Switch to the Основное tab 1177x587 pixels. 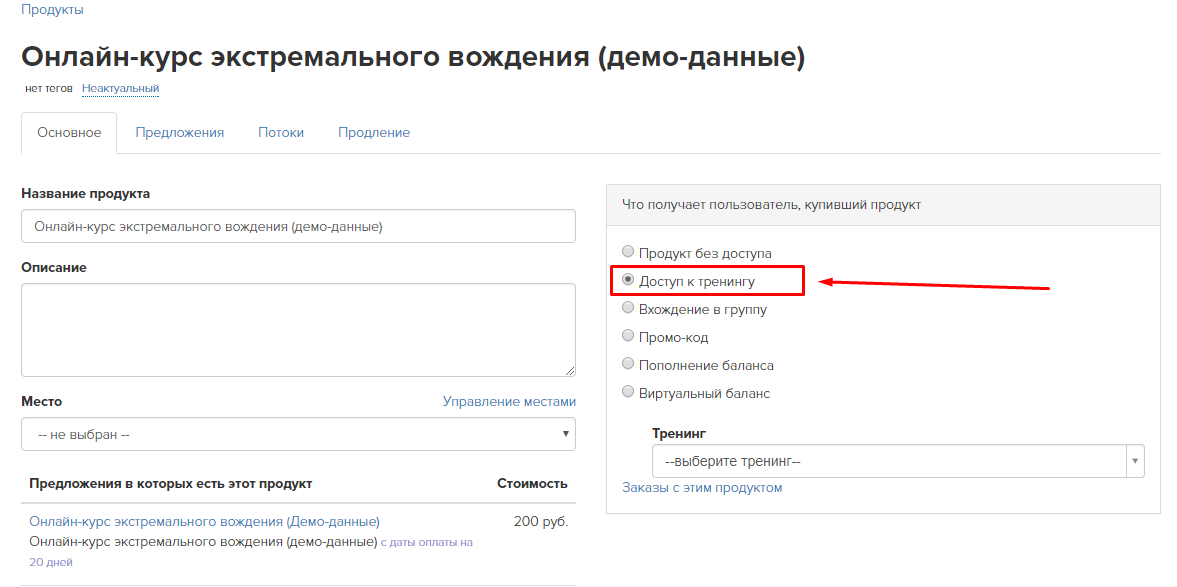[69, 133]
